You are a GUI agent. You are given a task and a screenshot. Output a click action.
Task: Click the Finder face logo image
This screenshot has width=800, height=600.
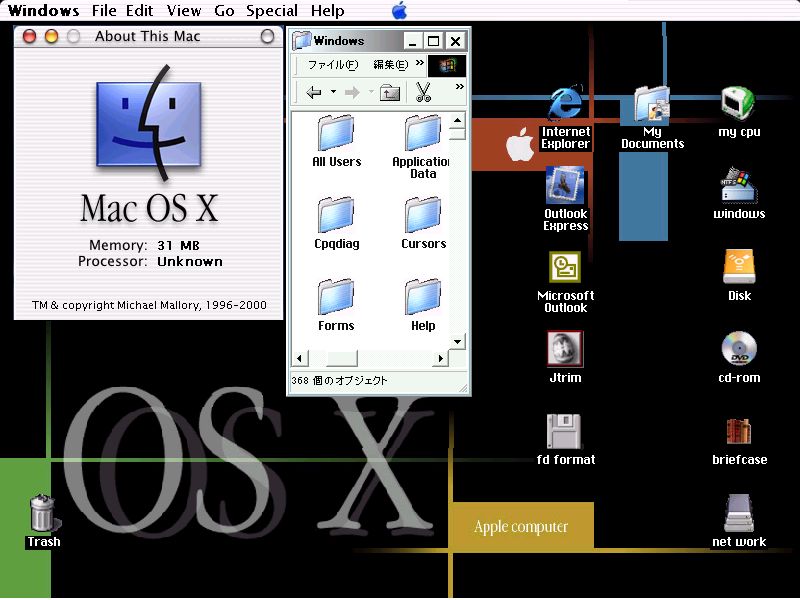[x=148, y=123]
